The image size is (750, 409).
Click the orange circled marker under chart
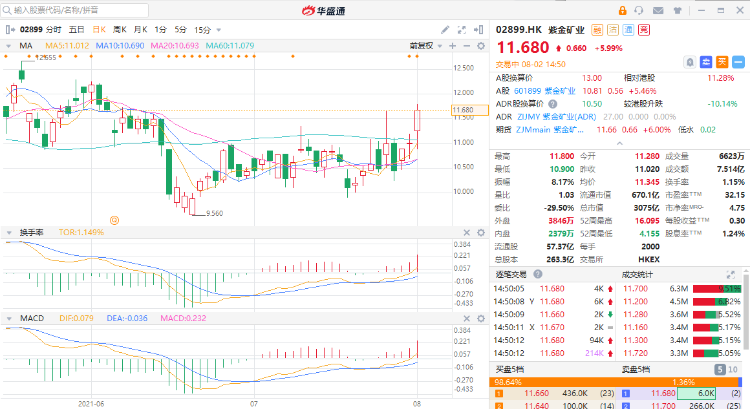coord(114,220)
